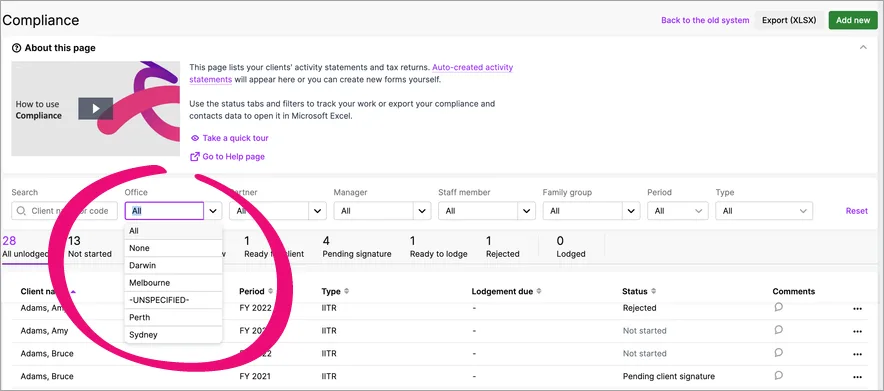Switch to Pending signature tab
Image resolution: width=884 pixels, height=391 pixels.
point(357,247)
